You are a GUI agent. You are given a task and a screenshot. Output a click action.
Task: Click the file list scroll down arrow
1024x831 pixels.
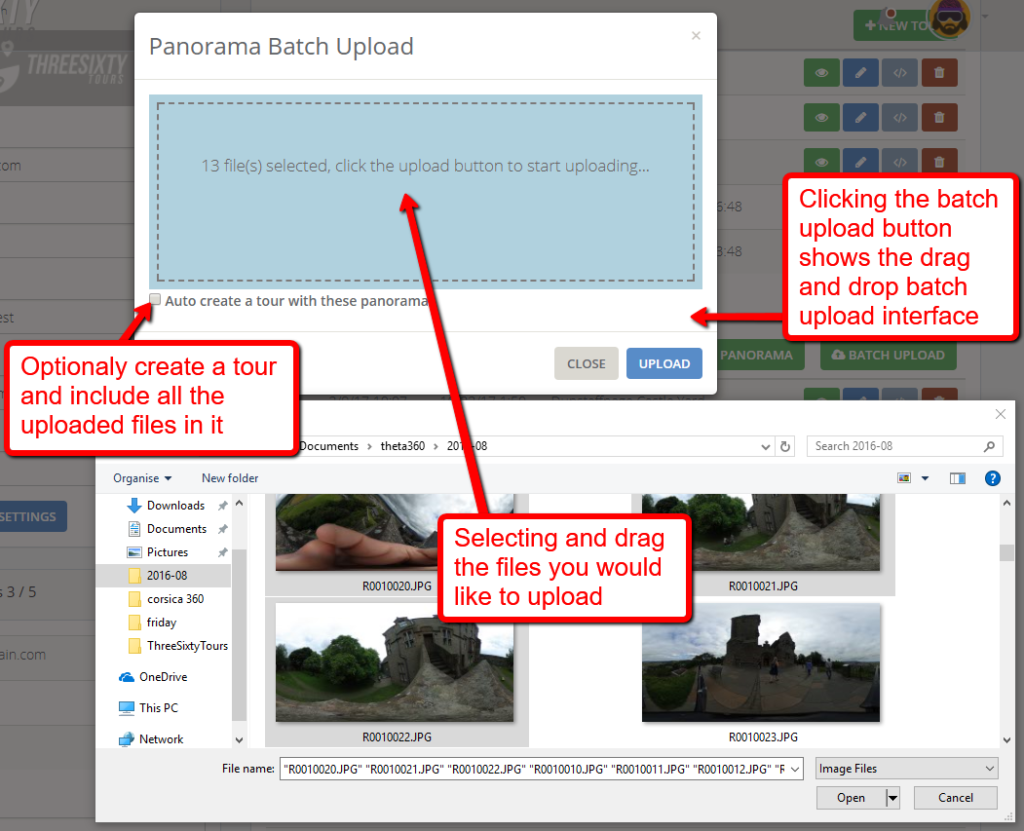coord(1006,740)
